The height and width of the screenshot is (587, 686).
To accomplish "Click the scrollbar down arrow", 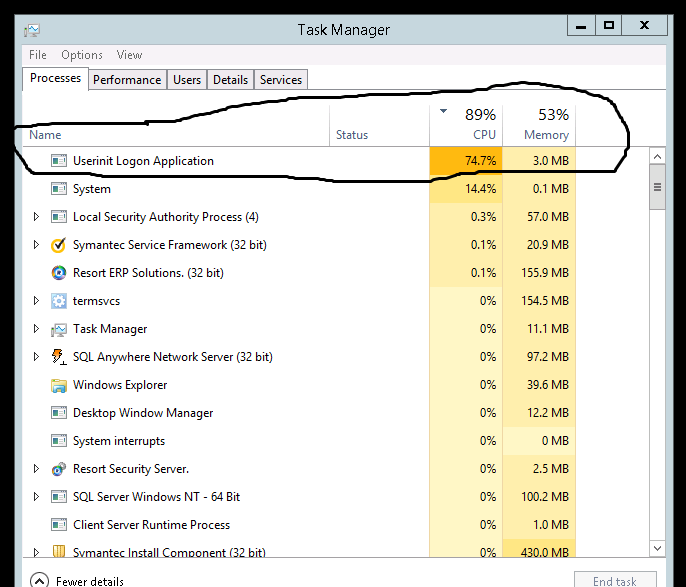I will tap(658, 548).
